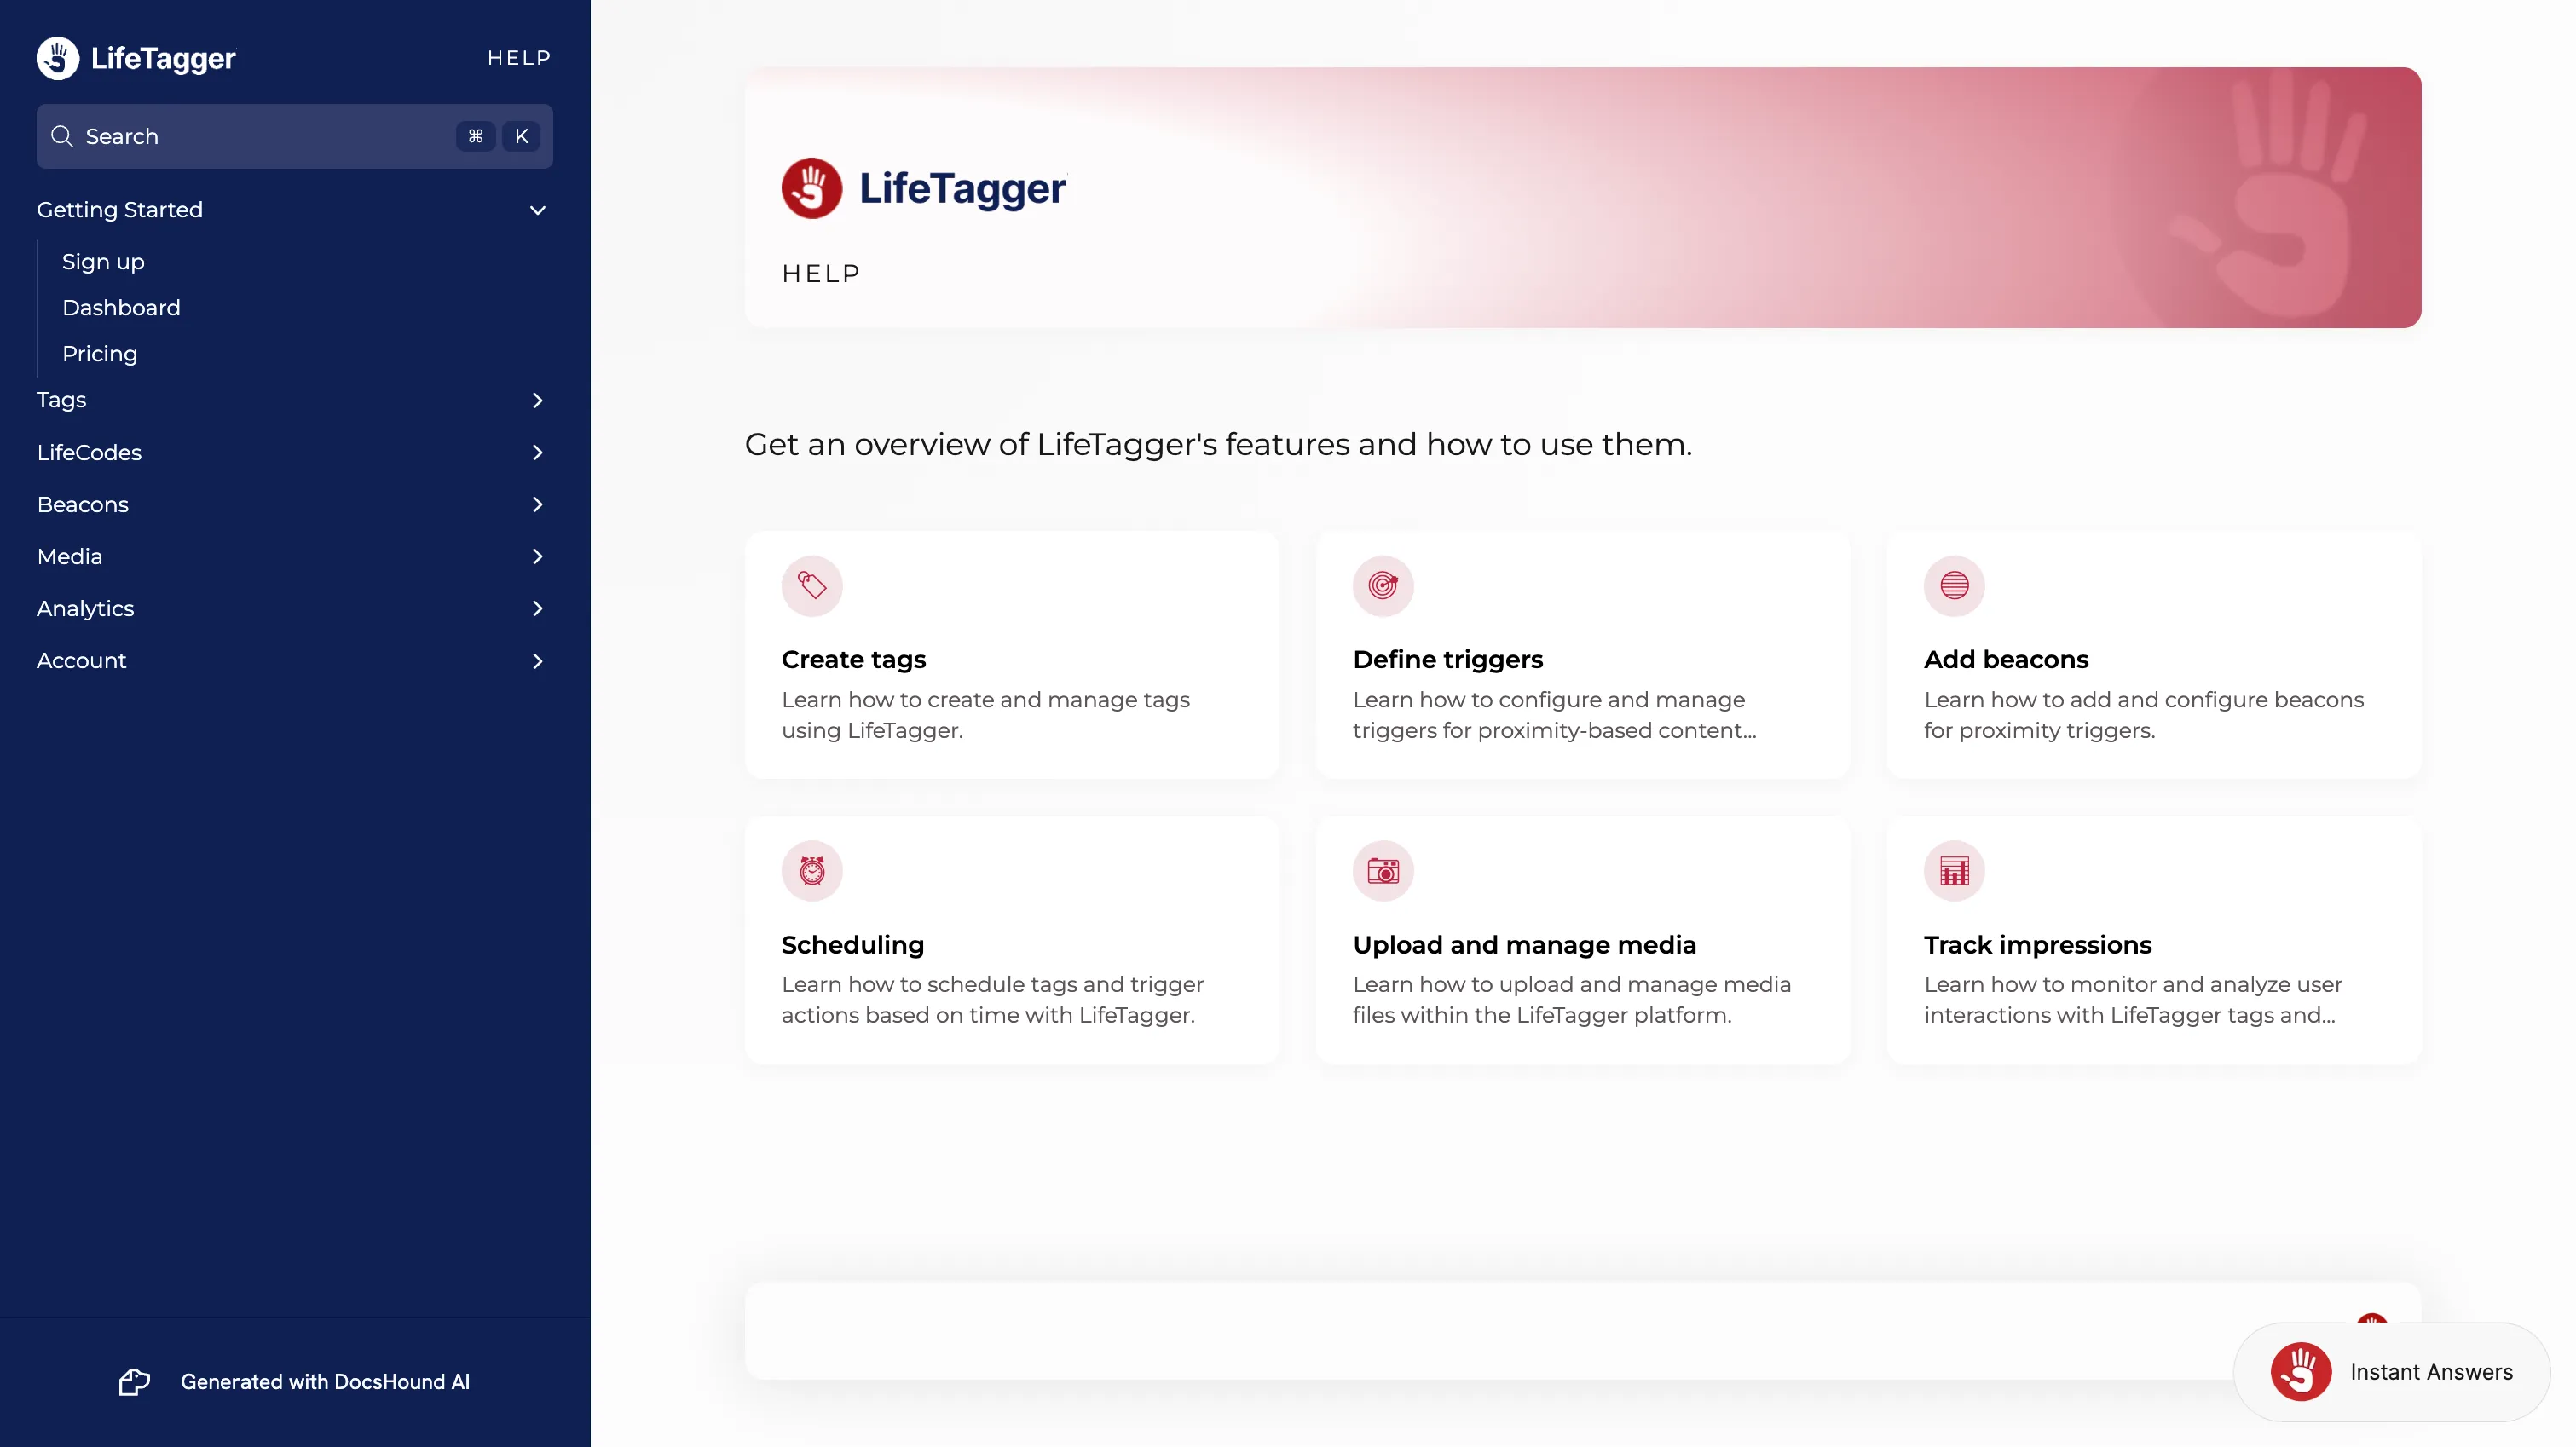The height and width of the screenshot is (1447, 2576).
Task: Click the Upload and manage media icon
Action: 1382,868
